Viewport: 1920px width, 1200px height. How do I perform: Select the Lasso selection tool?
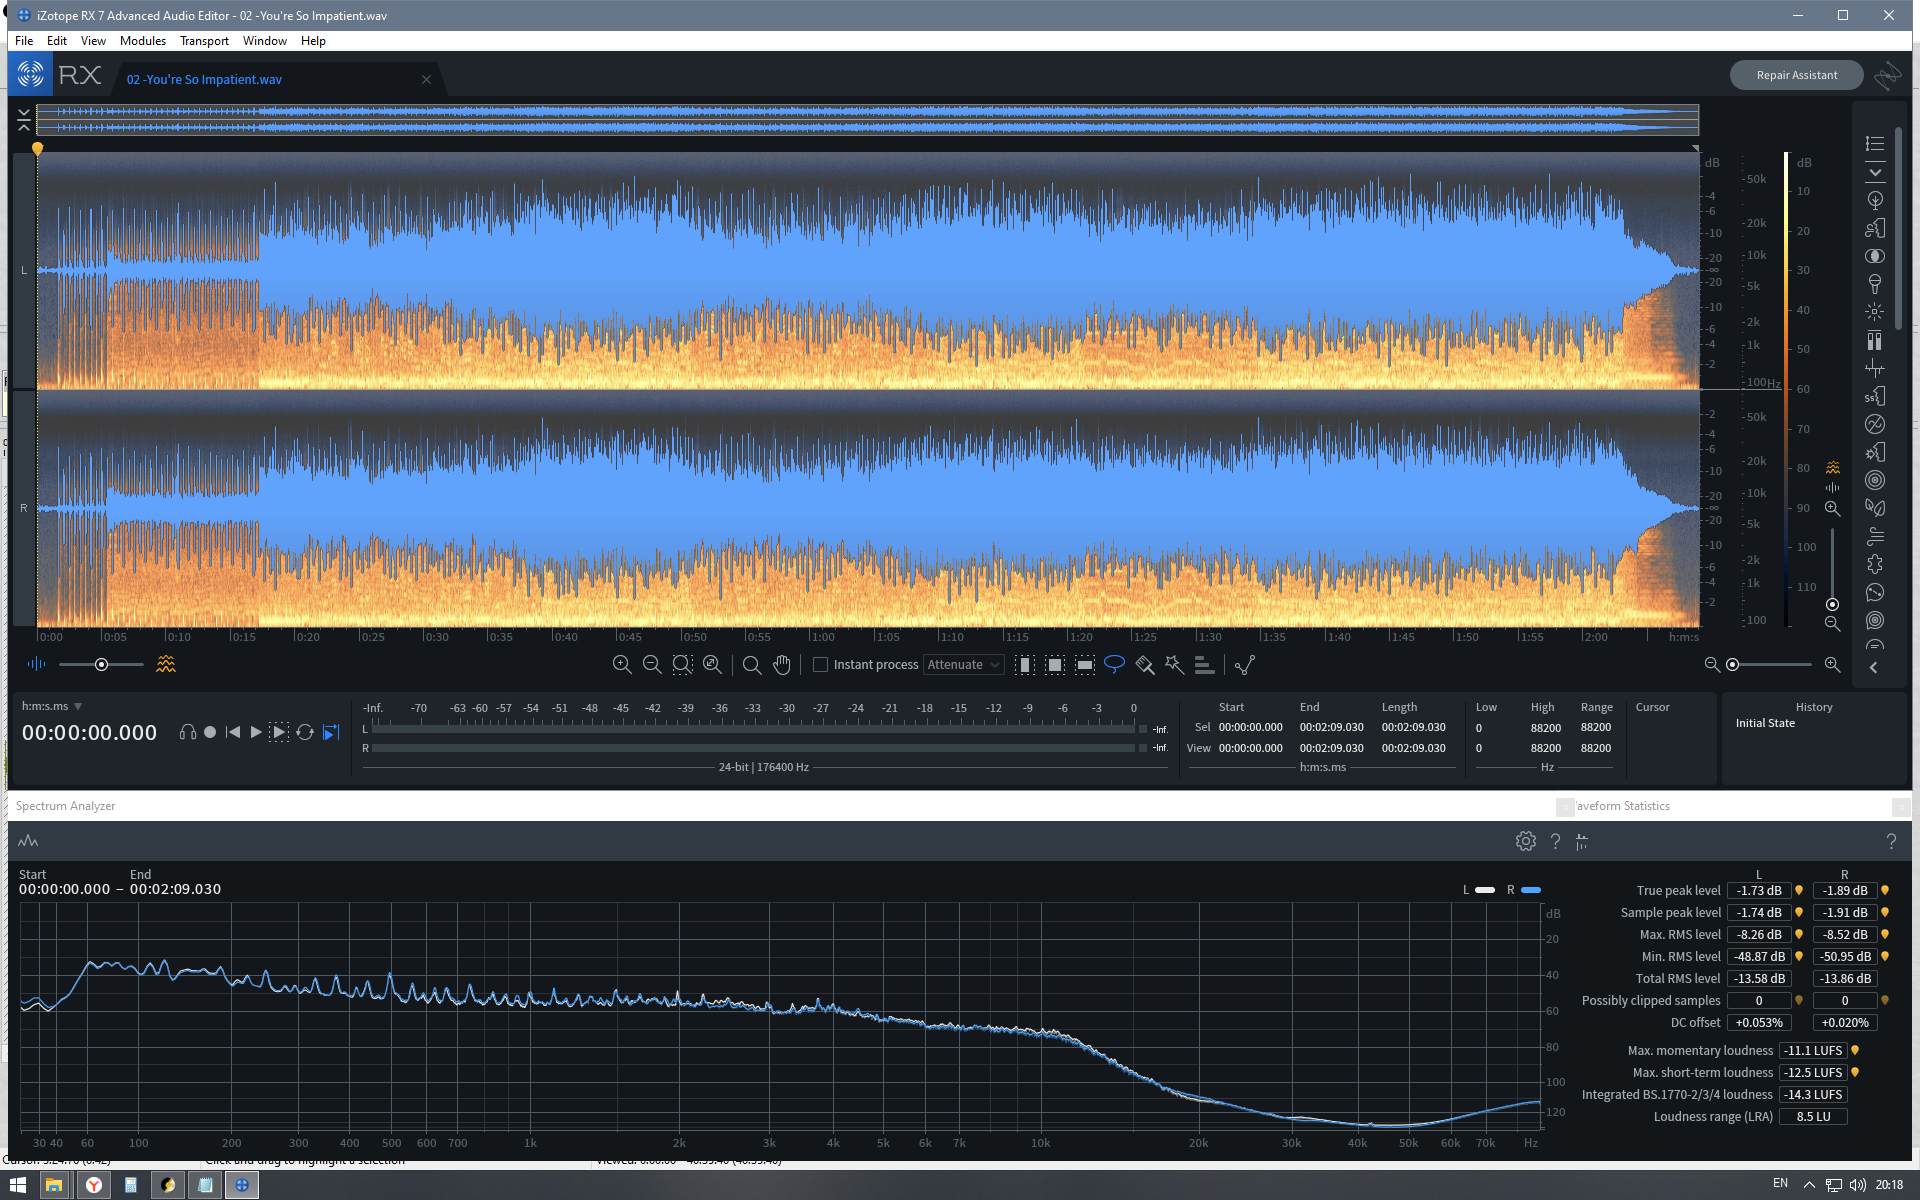point(1114,664)
